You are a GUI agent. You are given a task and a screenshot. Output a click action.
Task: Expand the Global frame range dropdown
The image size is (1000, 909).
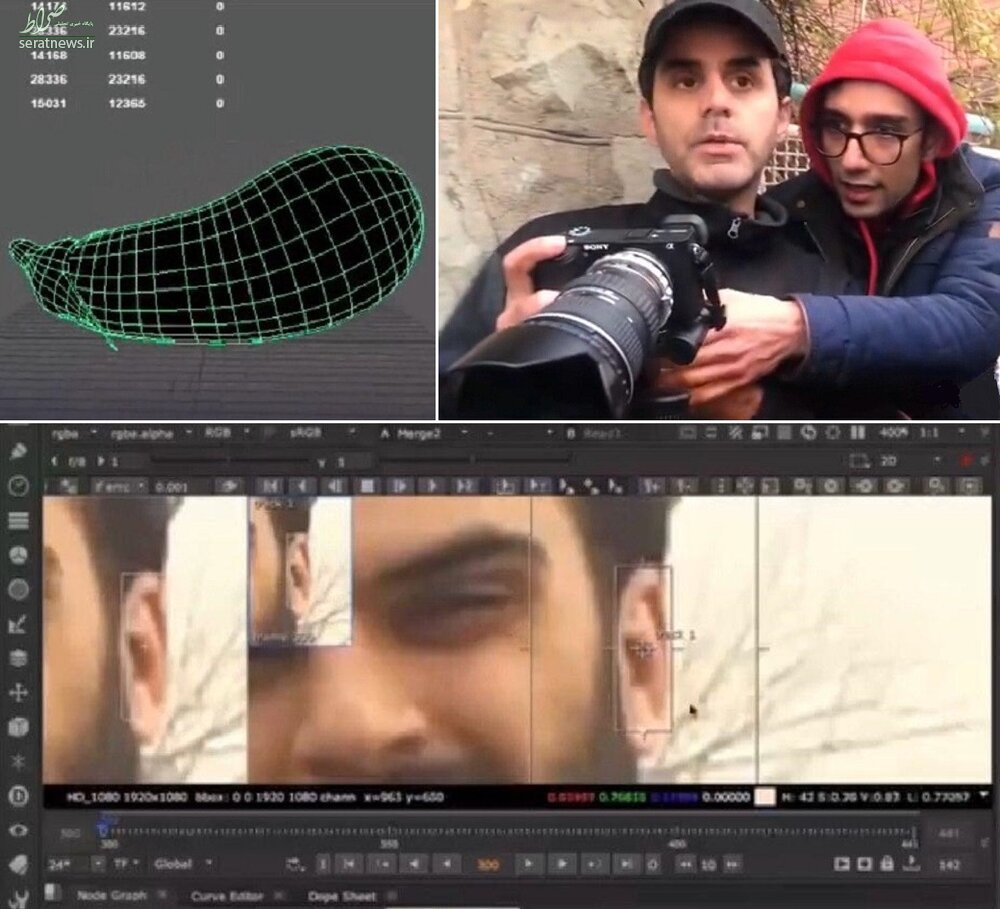(182, 864)
